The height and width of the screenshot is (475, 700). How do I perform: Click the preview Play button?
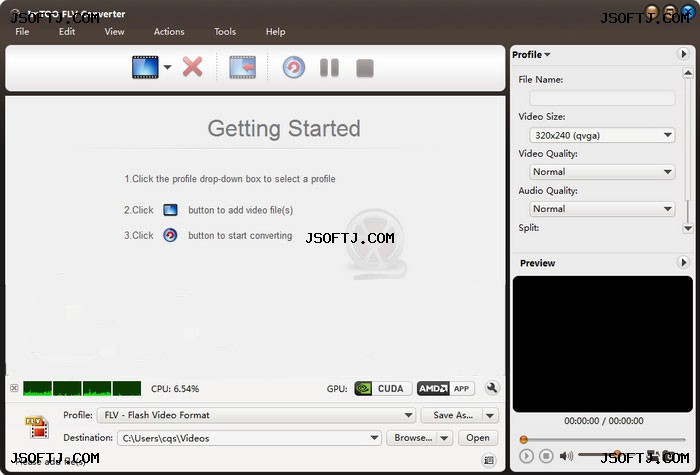pos(526,456)
